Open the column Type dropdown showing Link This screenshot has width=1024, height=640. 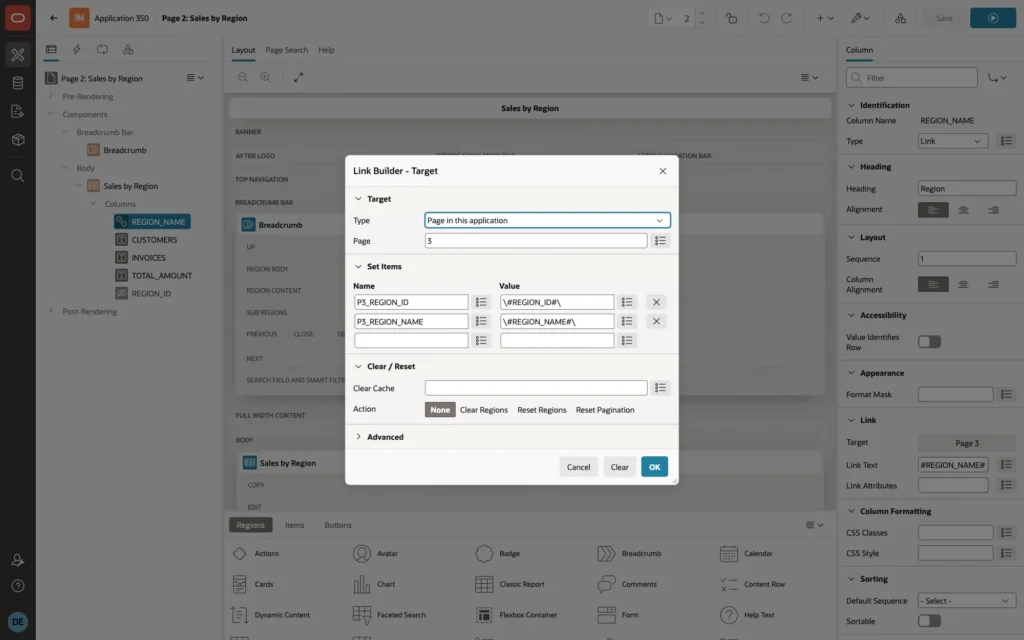coord(953,141)
